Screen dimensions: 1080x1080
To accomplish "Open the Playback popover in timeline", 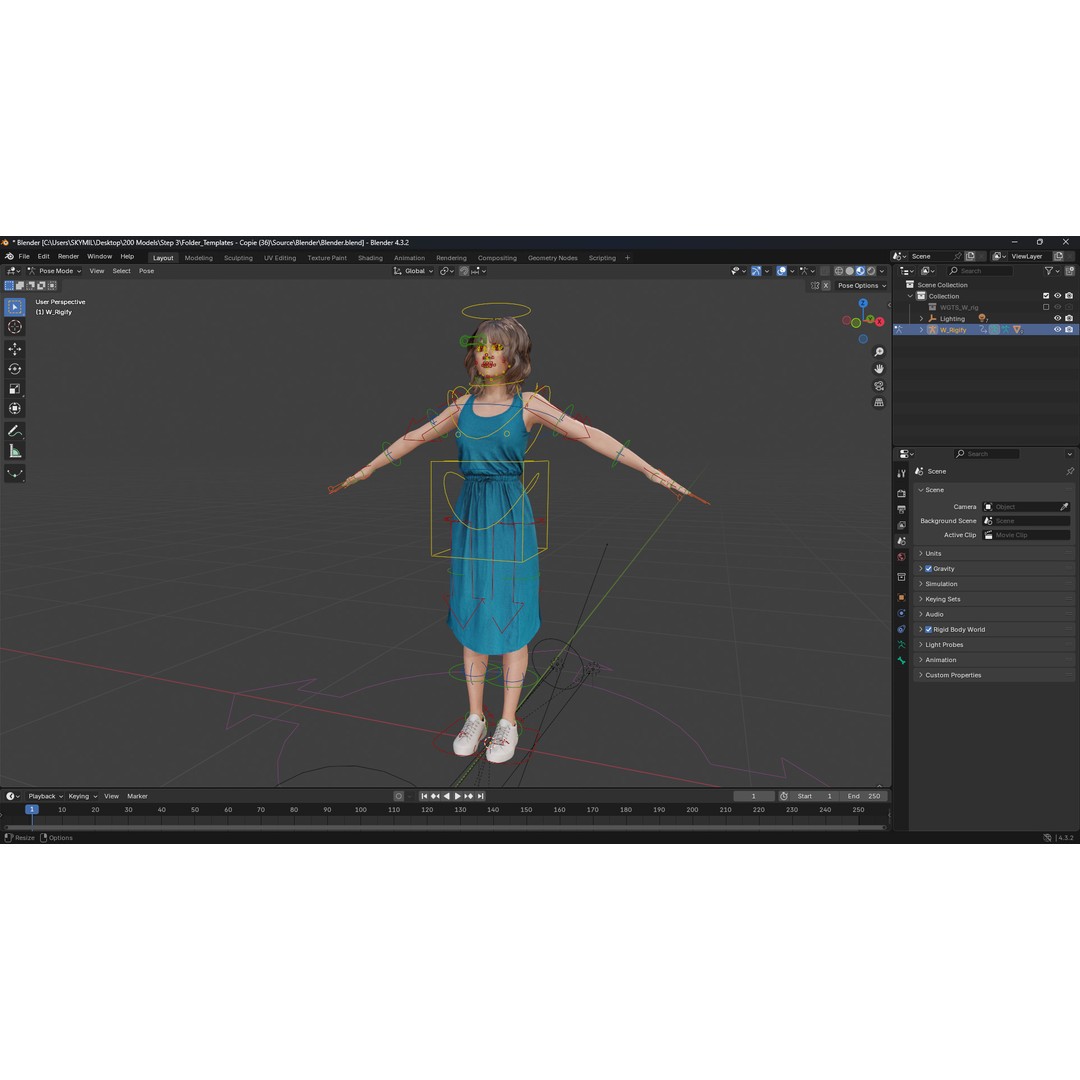I will click(45, 796).
